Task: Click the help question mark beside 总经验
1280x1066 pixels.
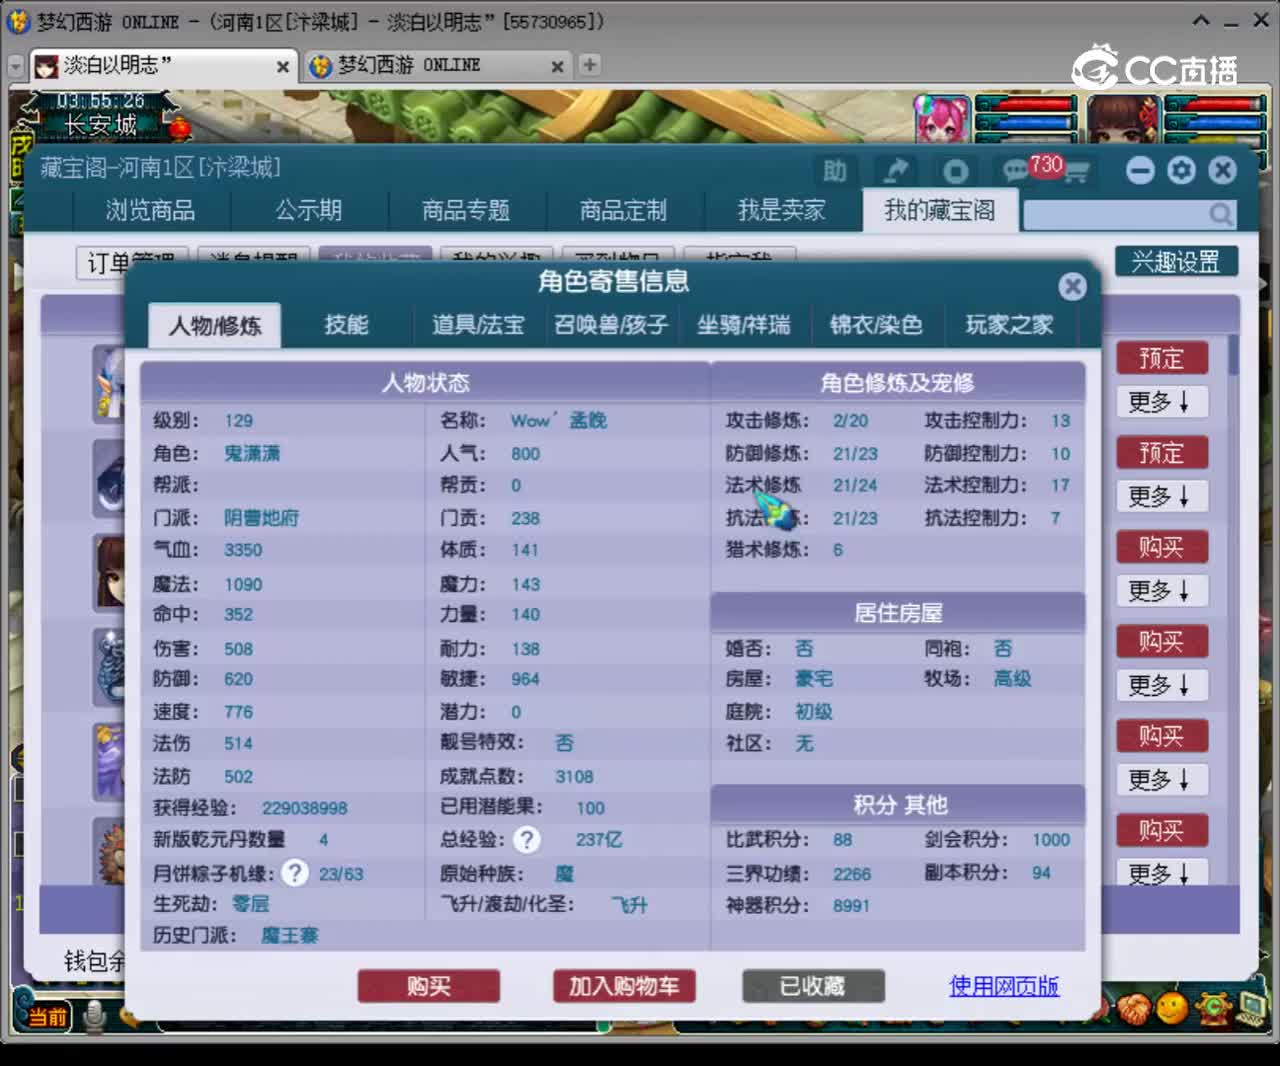Action: pyautogui.click(x=527, y=840)
